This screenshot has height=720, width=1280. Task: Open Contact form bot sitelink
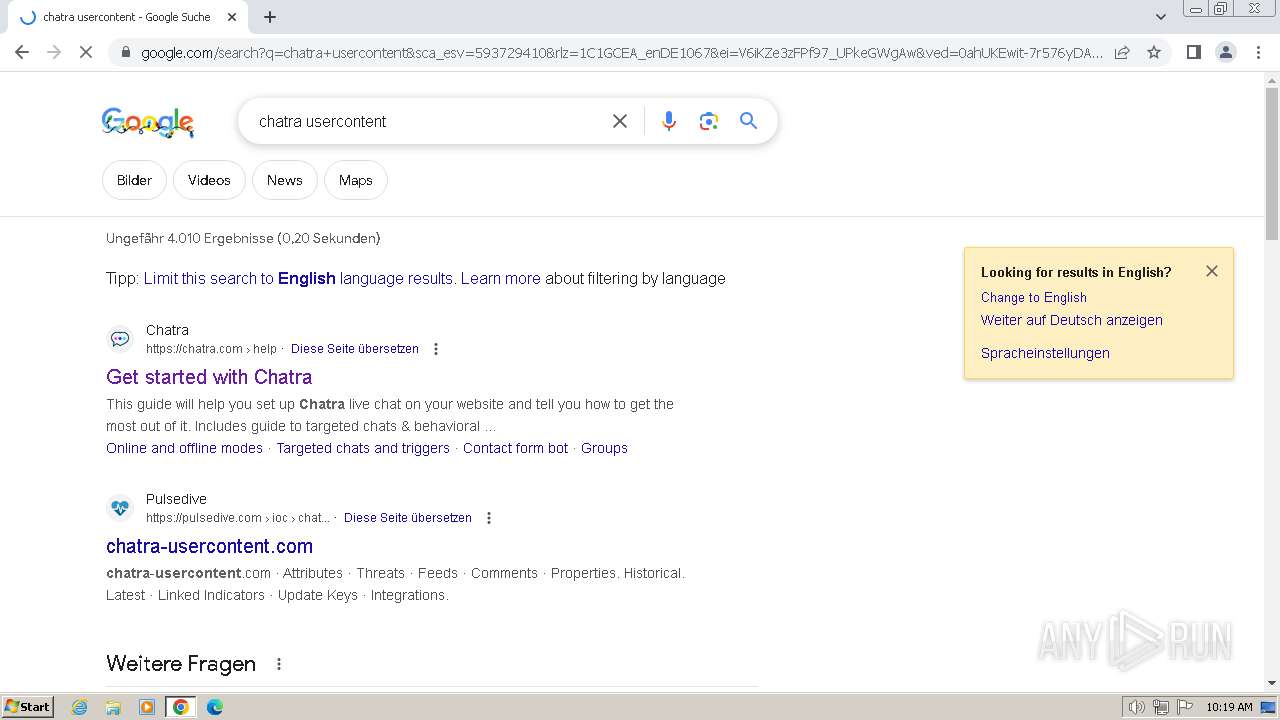(x=515, y=448)
